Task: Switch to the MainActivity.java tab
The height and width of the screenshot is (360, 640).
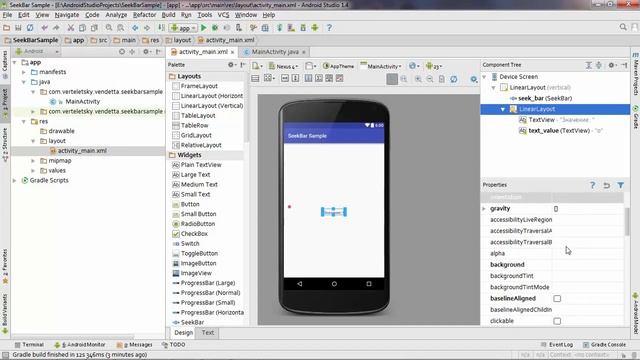Action: (275, 52)
